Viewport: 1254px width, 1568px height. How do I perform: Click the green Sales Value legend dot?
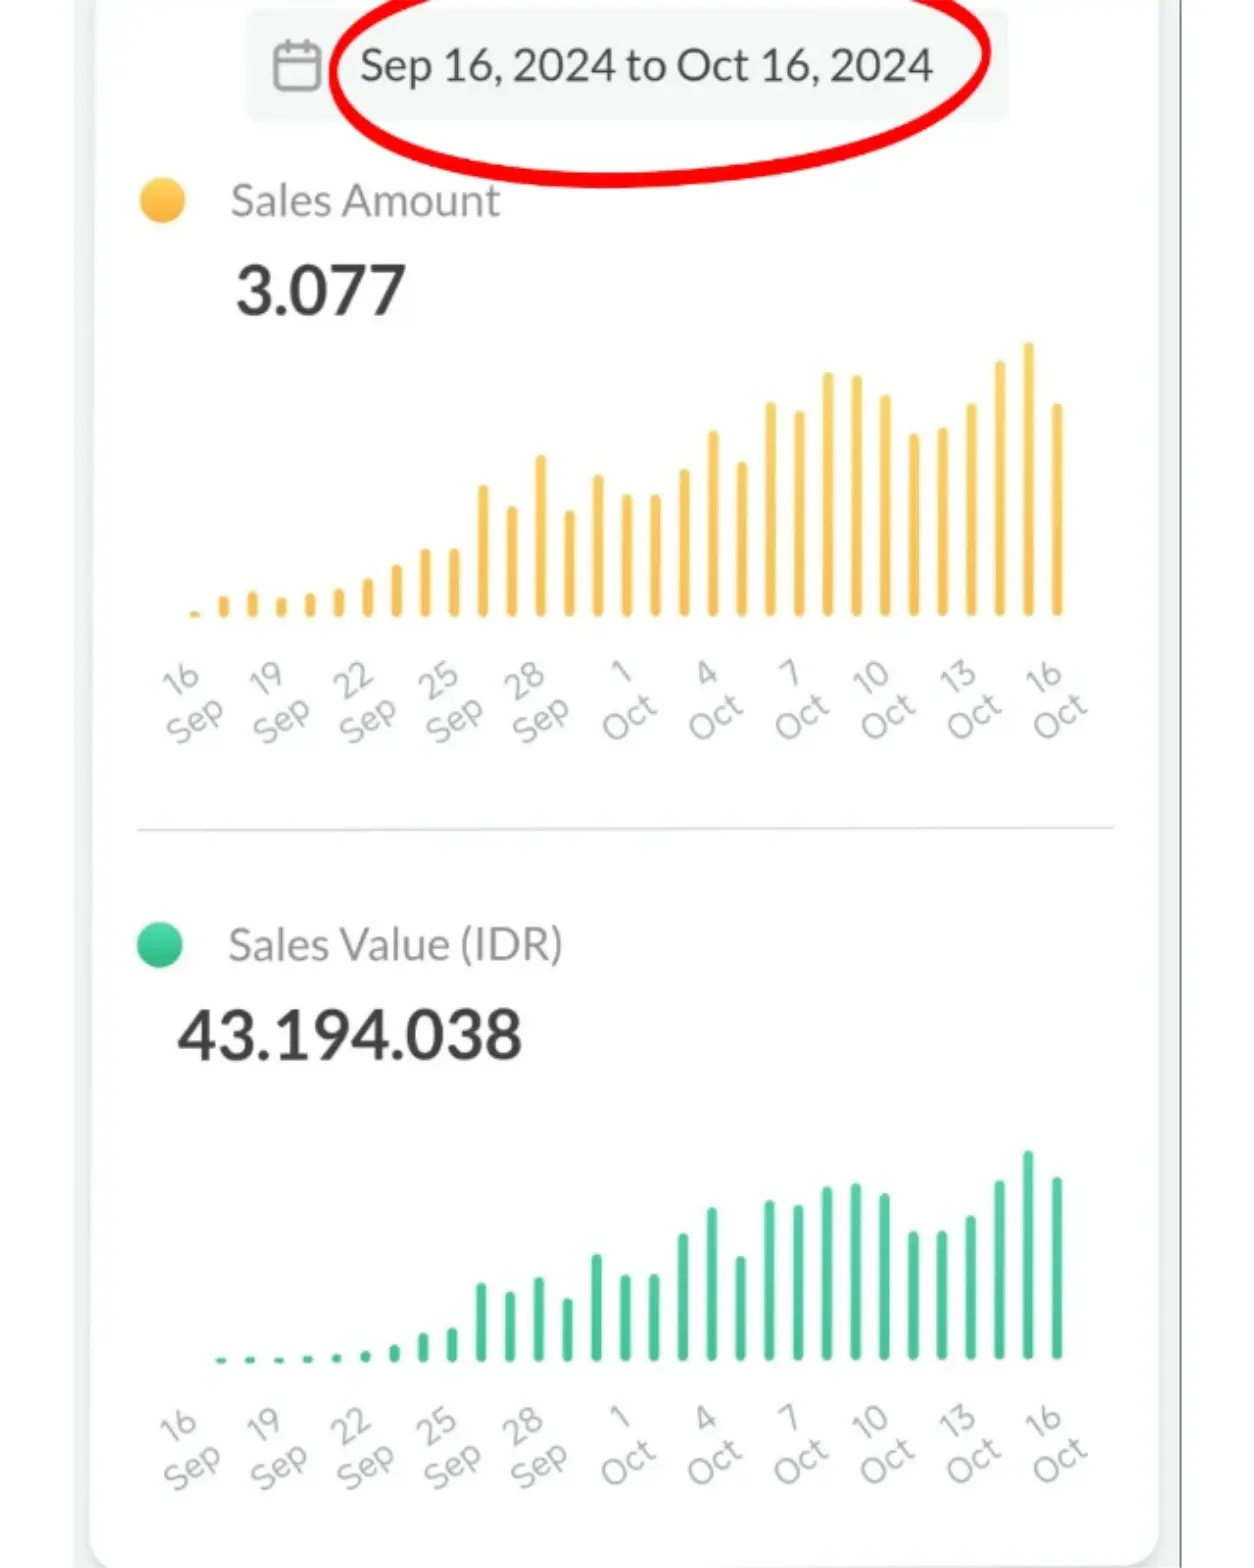pos(160,945)
